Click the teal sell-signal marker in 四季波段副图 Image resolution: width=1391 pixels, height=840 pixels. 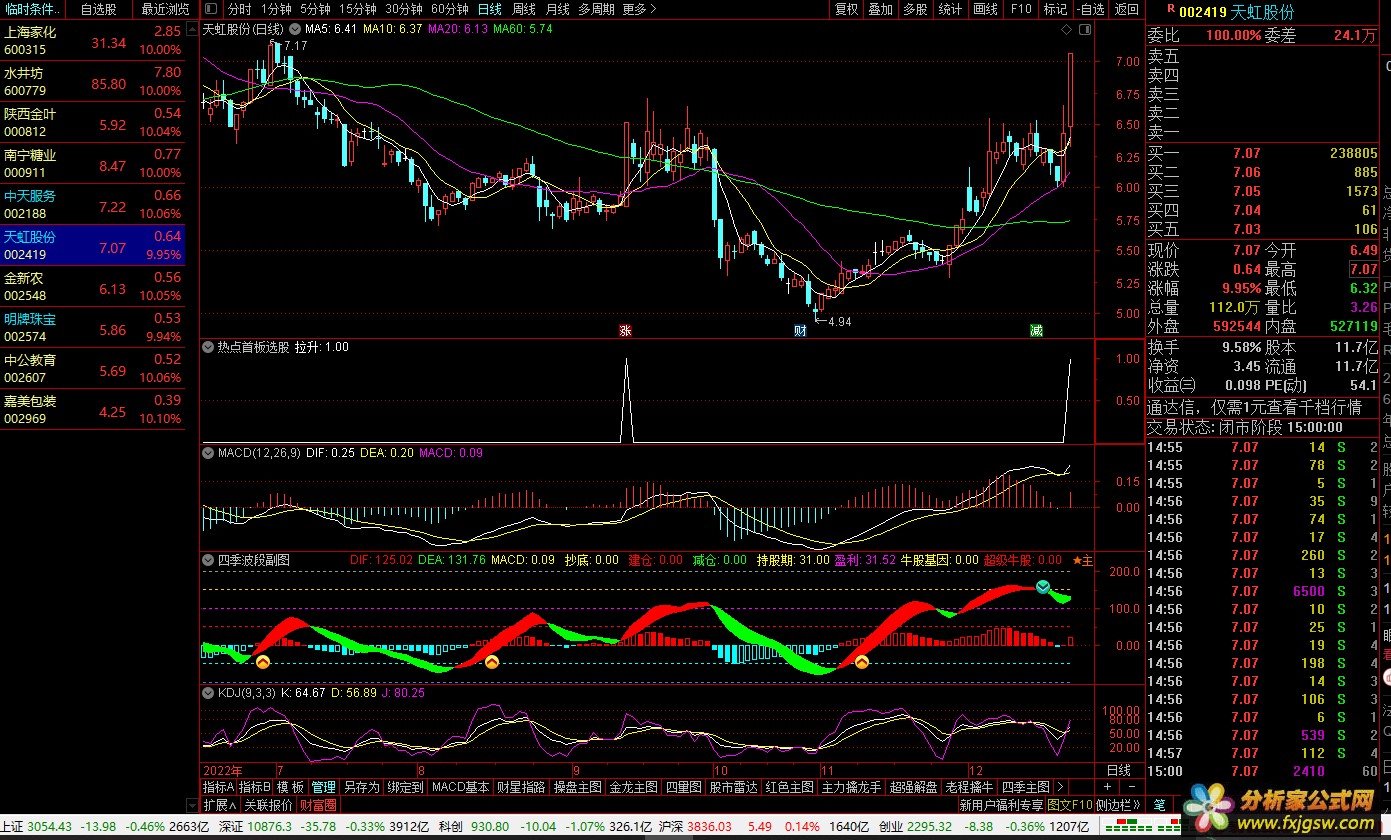(x=1044, y=587)
